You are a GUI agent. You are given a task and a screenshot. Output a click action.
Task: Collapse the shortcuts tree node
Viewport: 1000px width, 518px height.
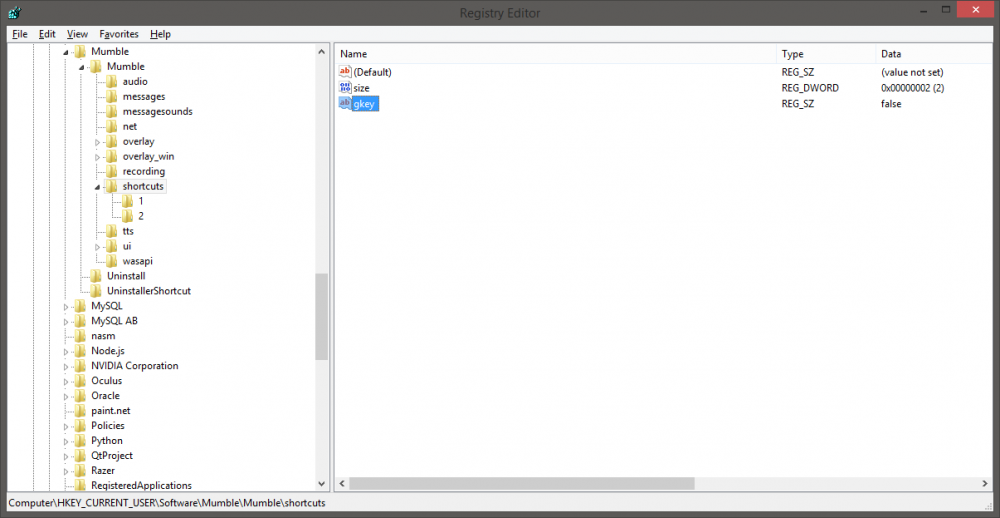coord(98,187)
